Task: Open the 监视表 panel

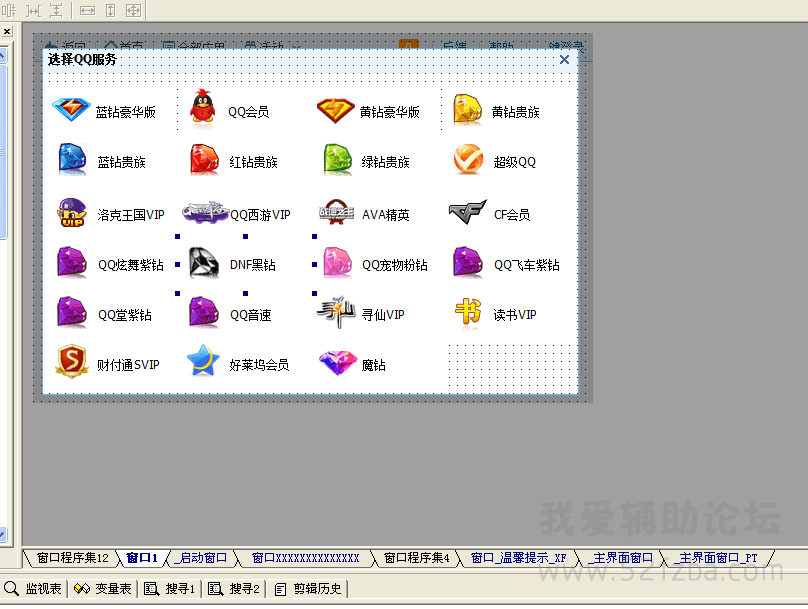Action: [x=33, y=588]
